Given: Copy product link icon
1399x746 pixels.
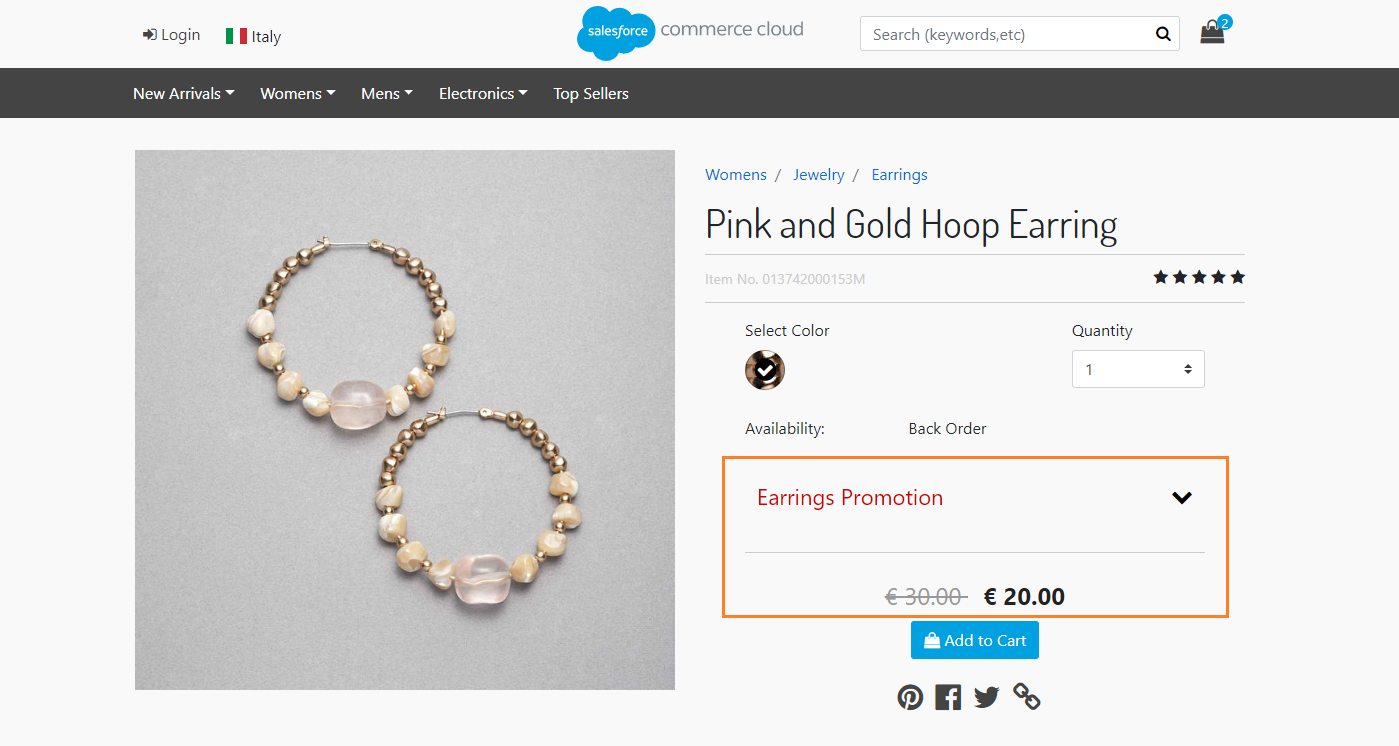Looking at the screenshot, I should coord(1027,697).
